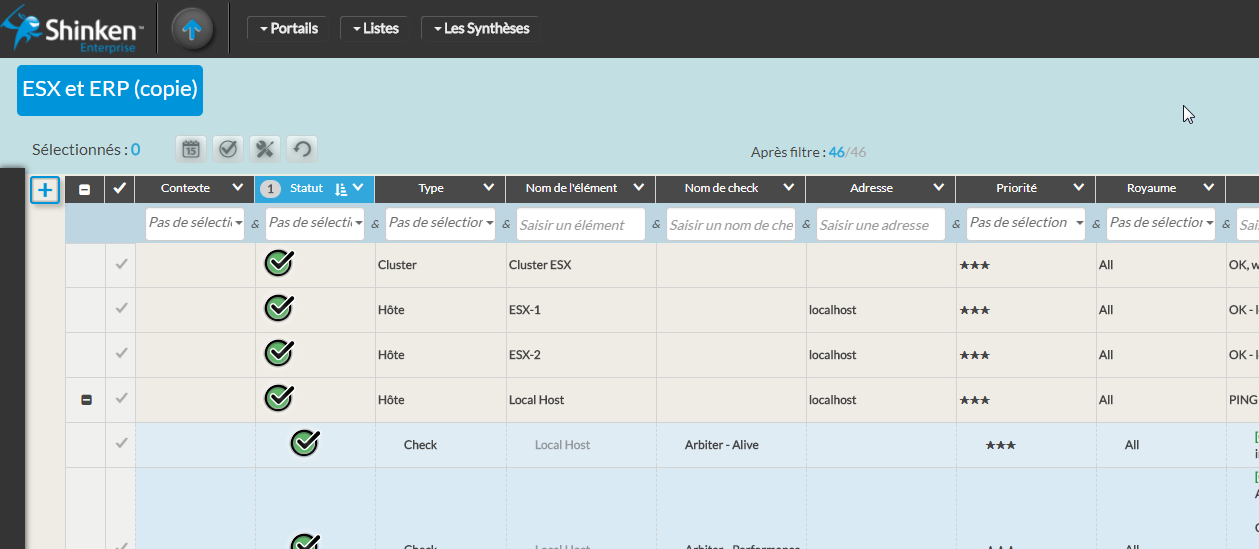The width and height of the screenshot is (1259, 549).
Task: Click the sort icon in Statut header
Action: tap(341, 188)
